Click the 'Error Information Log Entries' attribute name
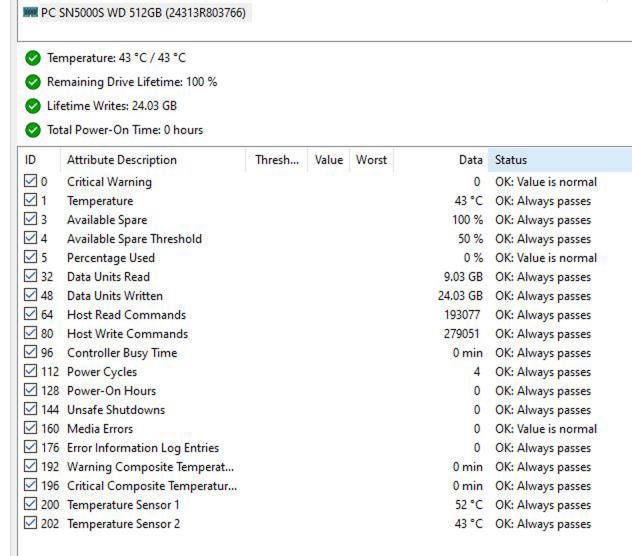The image size is (632, 556). point(143,448)
